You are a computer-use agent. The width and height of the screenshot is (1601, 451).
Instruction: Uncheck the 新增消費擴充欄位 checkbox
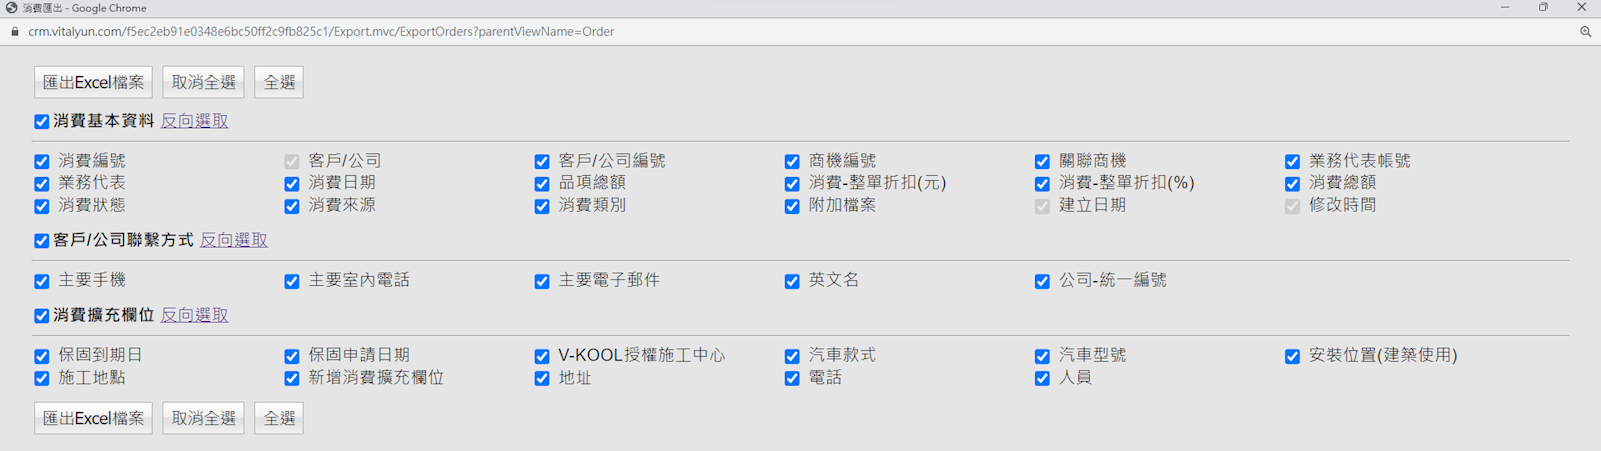pyautogui.click(x=292, y=379)
